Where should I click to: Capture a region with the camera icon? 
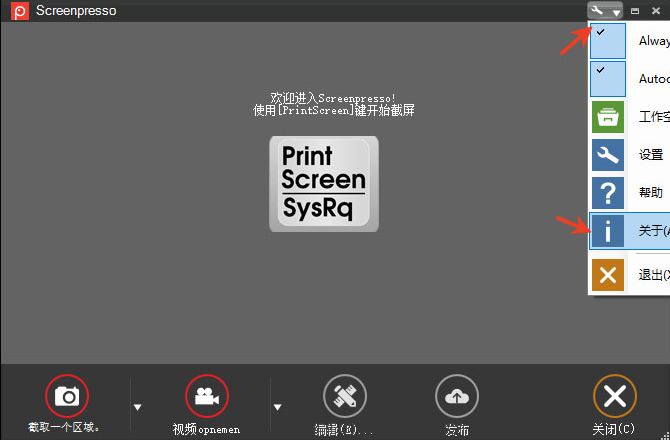tap(67, 396)
